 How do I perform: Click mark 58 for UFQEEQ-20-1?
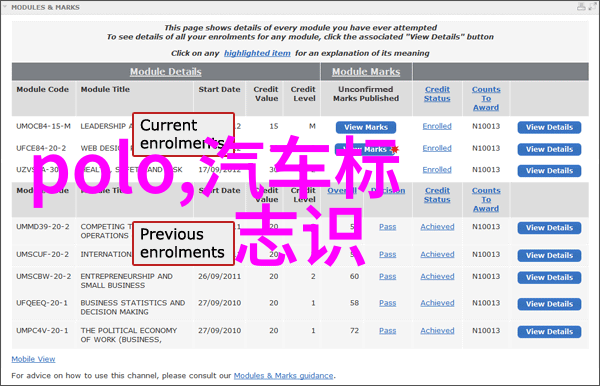[x=354, y=303]
